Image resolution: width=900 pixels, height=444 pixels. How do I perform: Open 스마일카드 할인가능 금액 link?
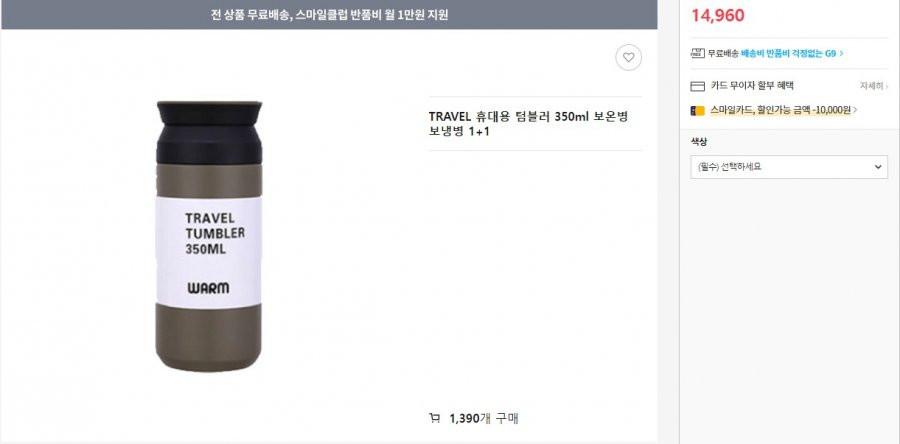[780, 110]
